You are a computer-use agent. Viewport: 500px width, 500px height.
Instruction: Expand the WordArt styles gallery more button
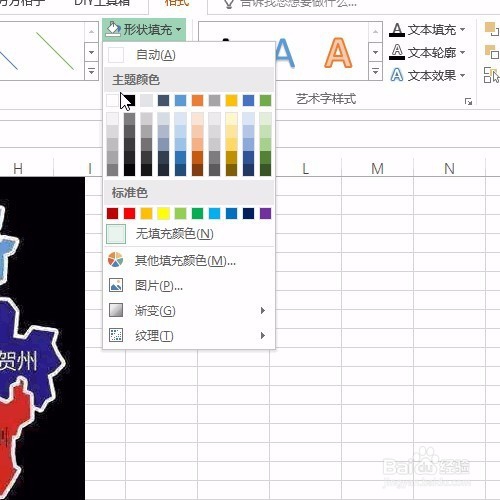coord(375,71)
